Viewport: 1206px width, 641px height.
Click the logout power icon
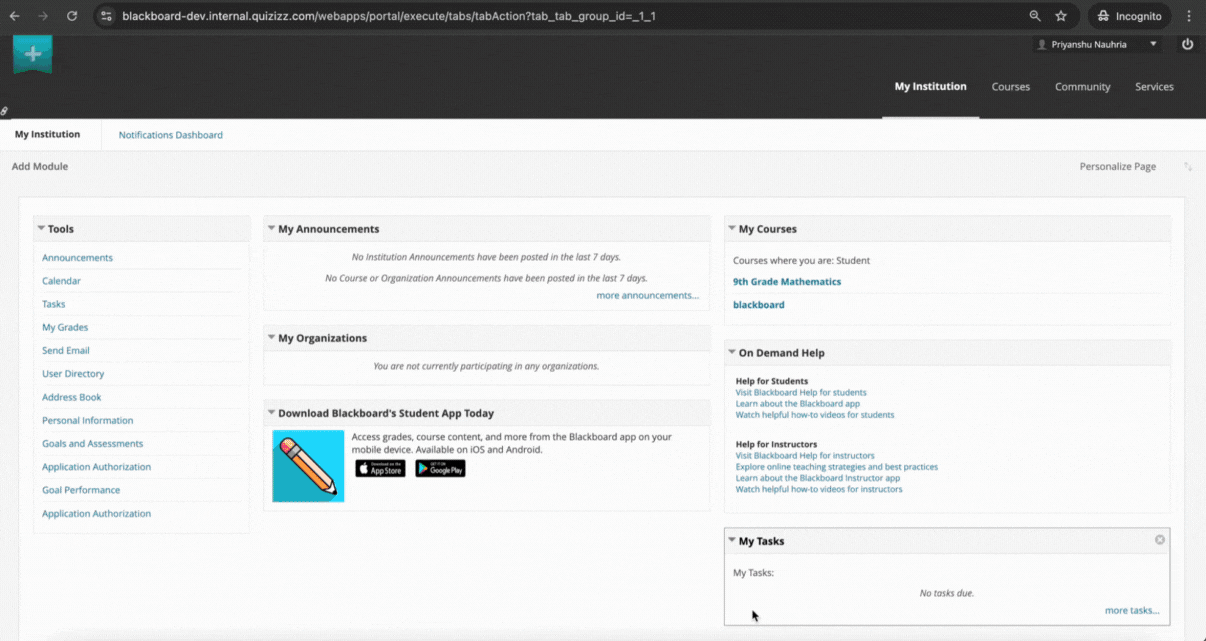(1187, 44)
